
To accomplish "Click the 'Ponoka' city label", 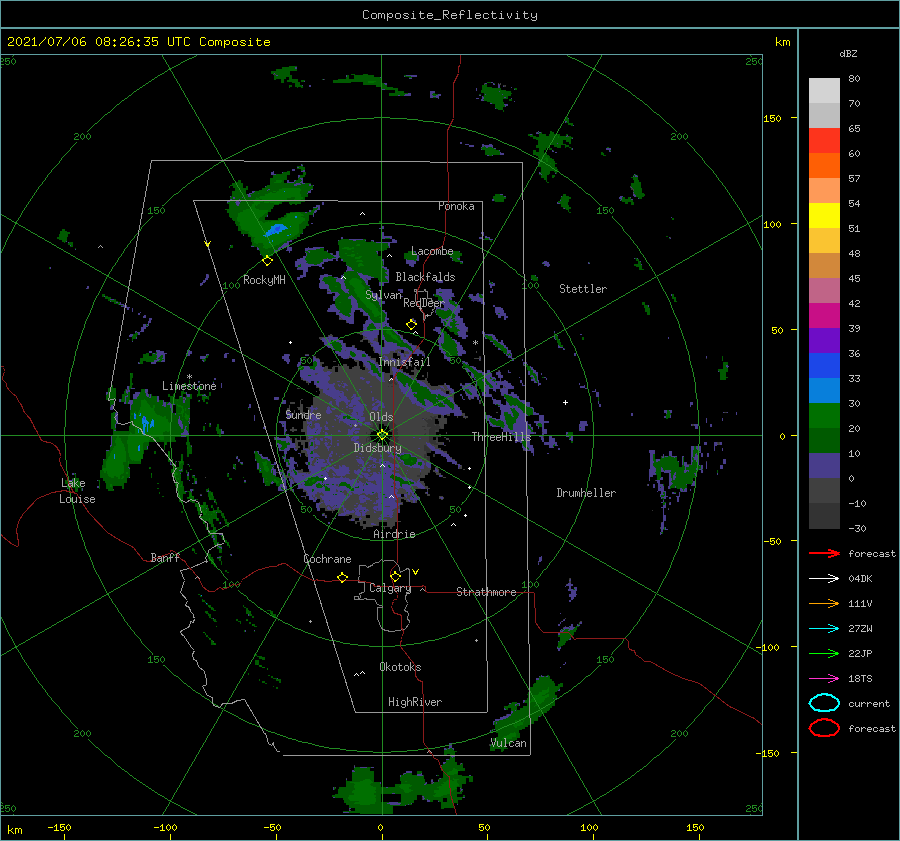I will (x=456, y=206).
